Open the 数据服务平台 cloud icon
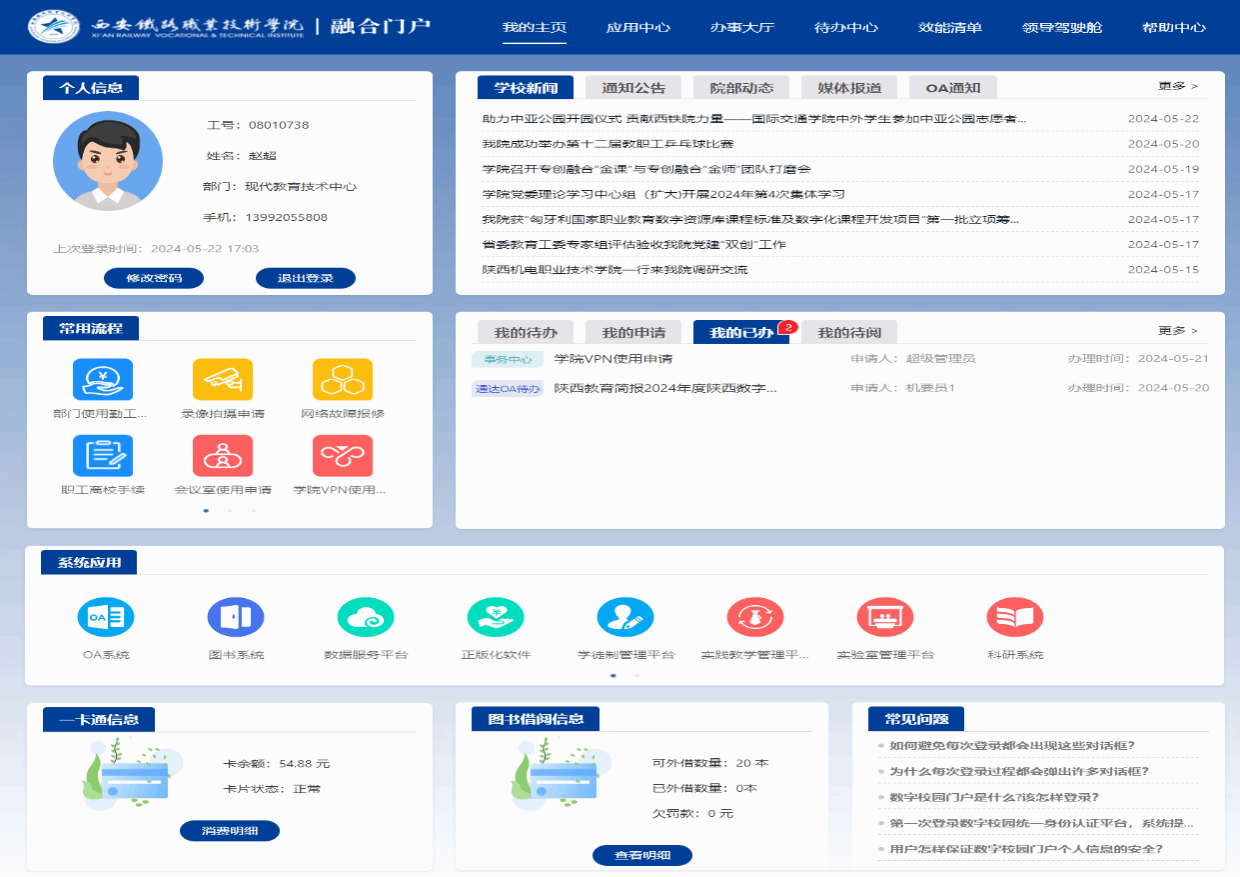This screenshot has height=877, width=1240. coord(366,617)
